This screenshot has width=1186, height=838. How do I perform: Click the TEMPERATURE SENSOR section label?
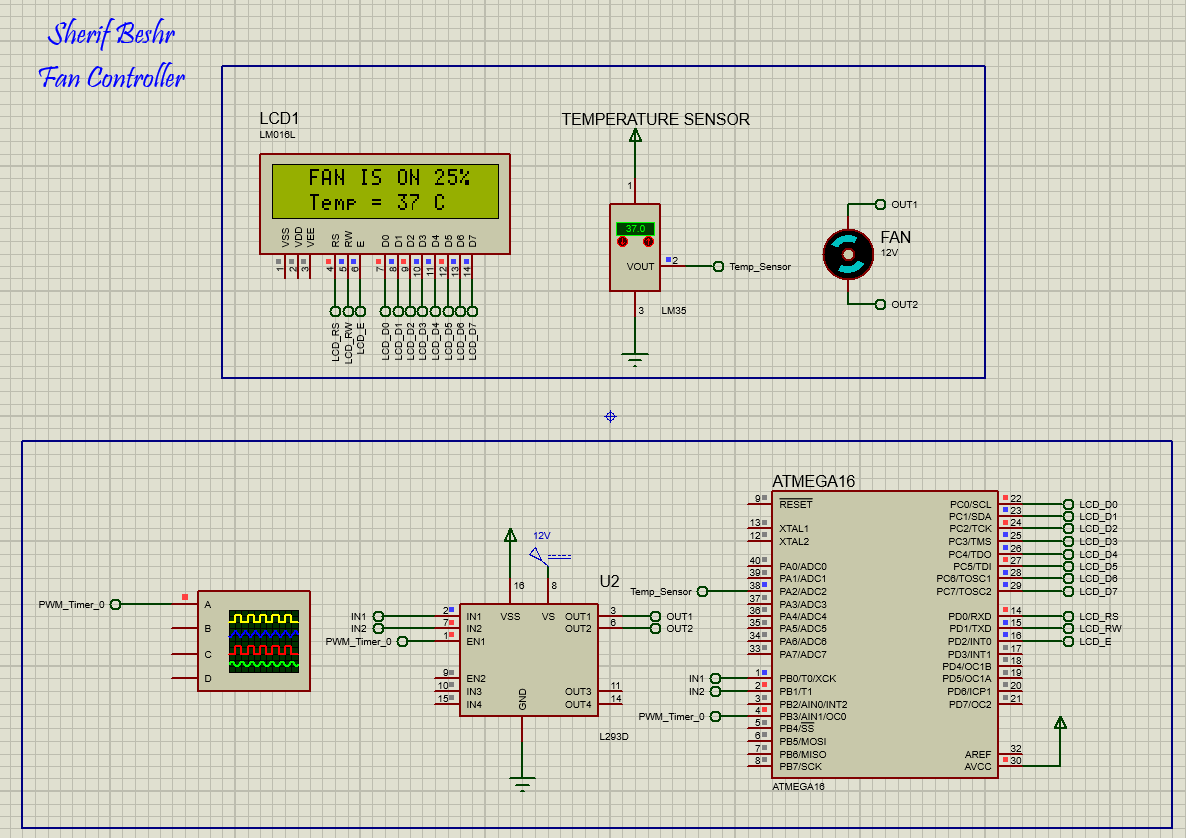pyautogui.click(x=656, y=119)
